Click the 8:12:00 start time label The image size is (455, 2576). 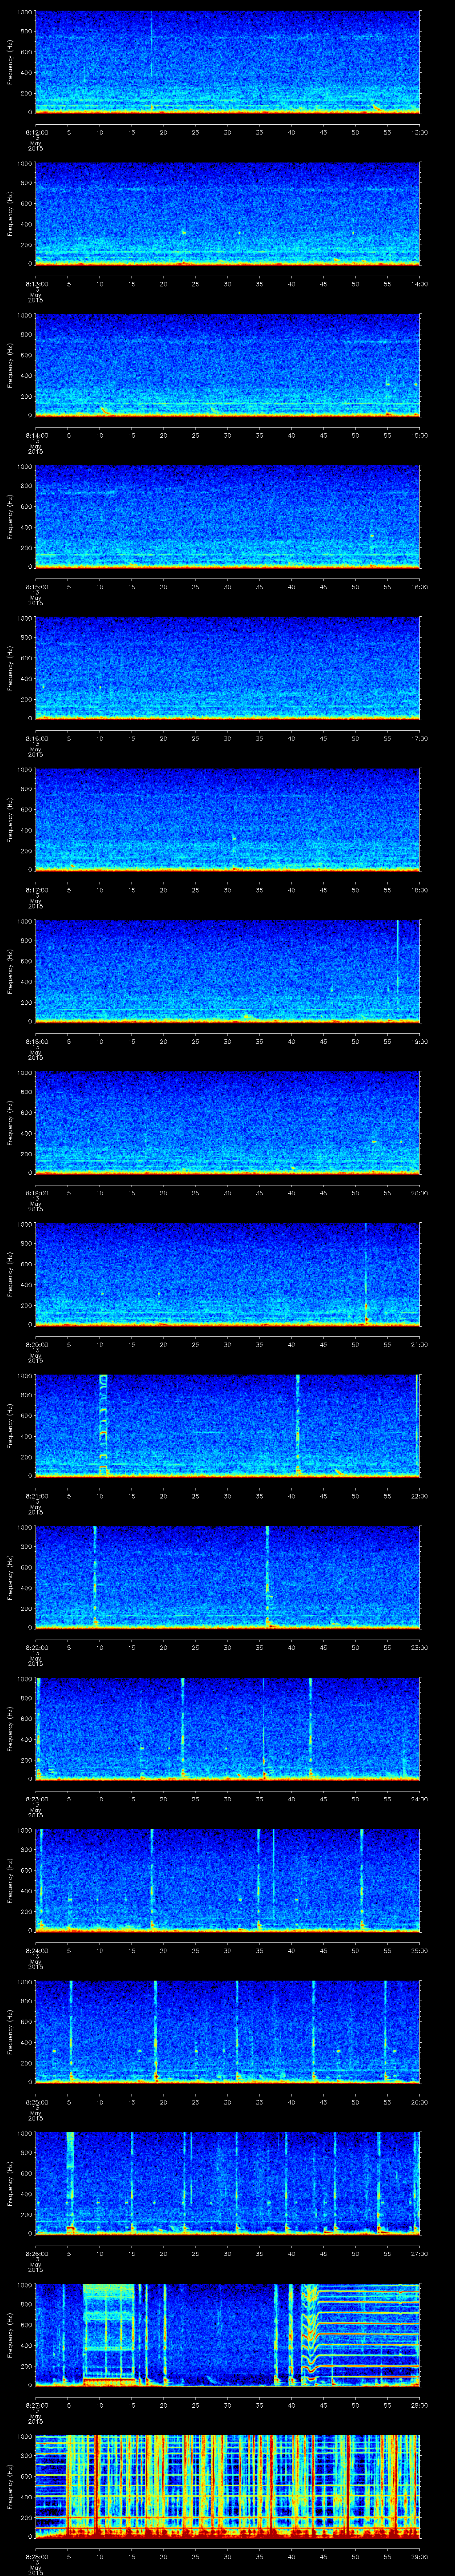tap(36, 131)
